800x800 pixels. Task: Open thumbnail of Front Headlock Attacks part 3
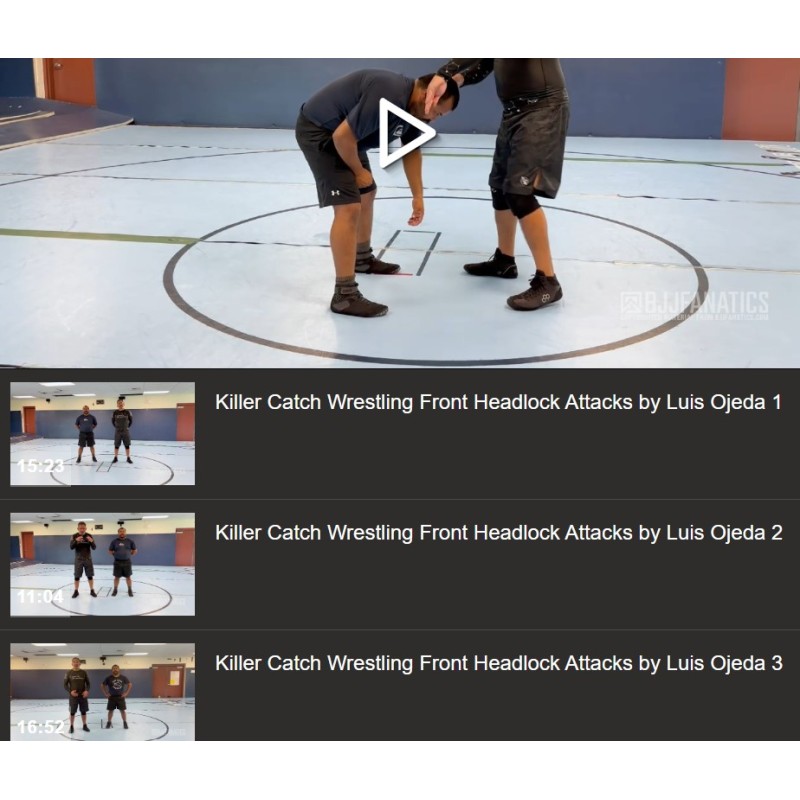103,692
